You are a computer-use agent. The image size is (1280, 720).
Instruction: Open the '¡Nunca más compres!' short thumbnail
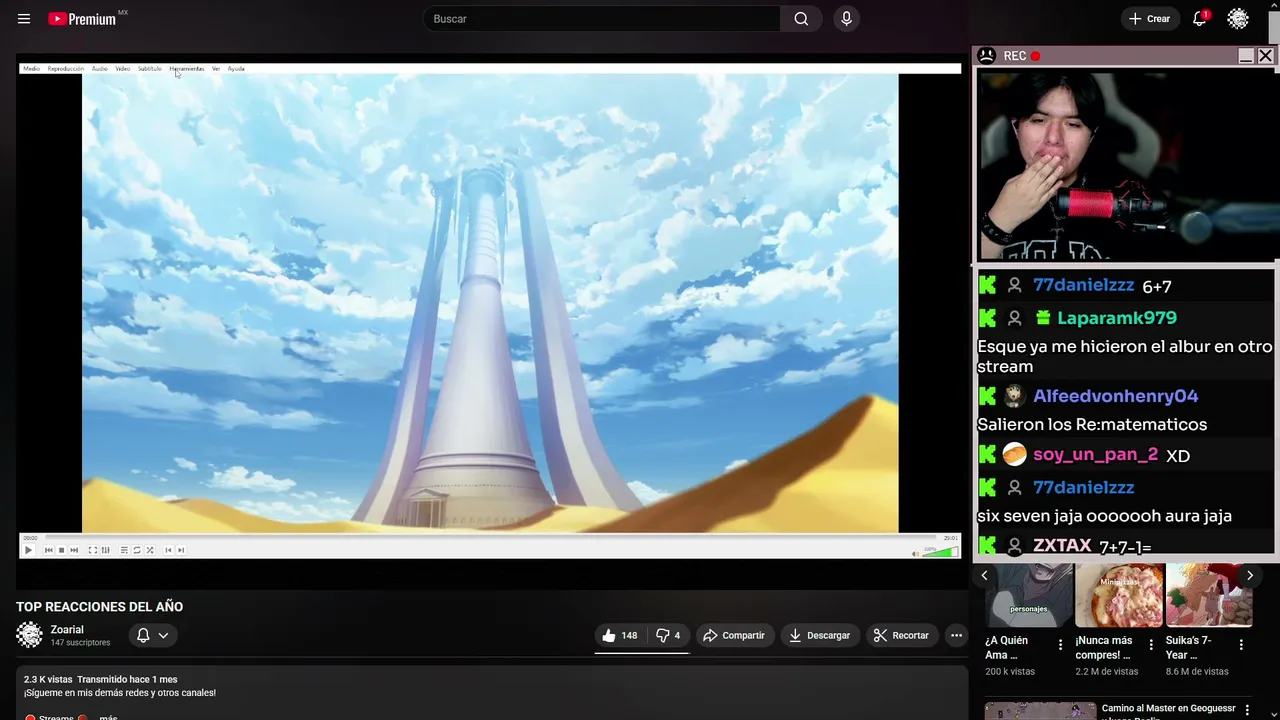pyautogui.click(x=1119, y=595)
